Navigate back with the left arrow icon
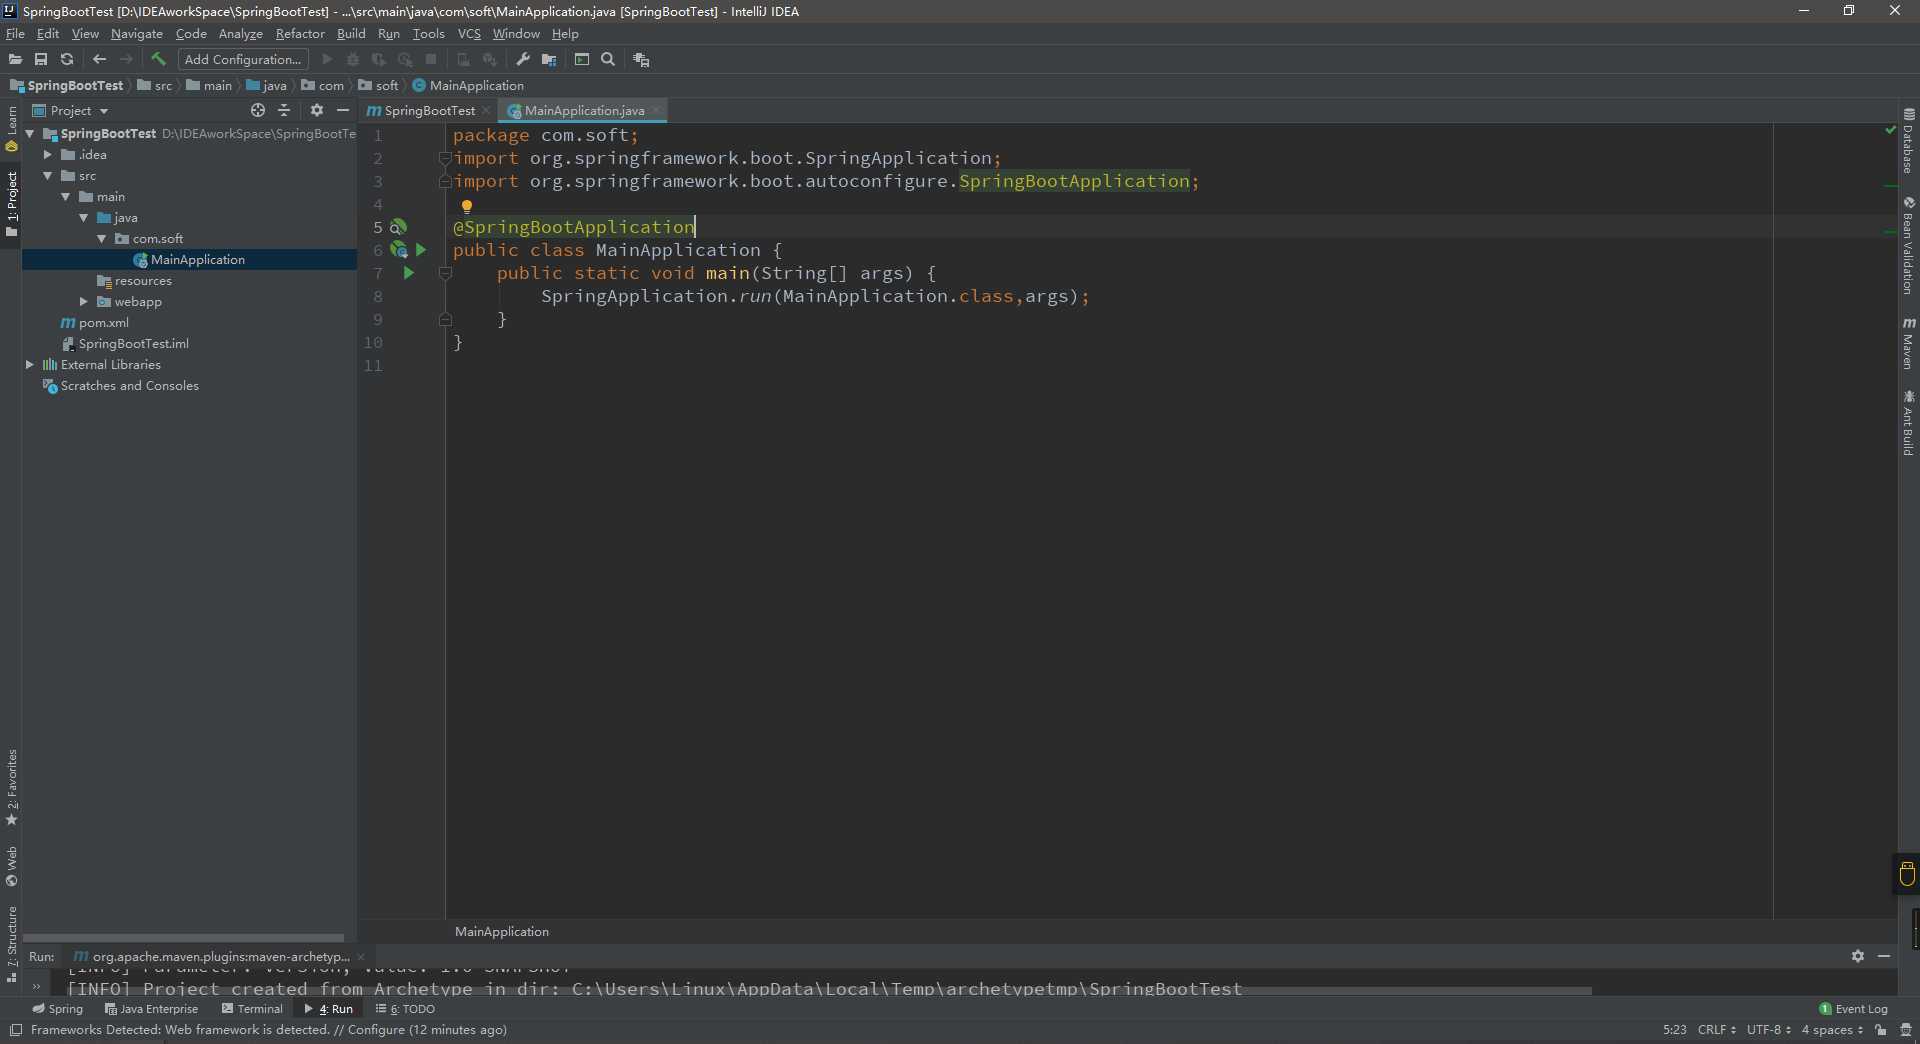The height and width of the screenshot is (1044, 1920). [99, 60]
